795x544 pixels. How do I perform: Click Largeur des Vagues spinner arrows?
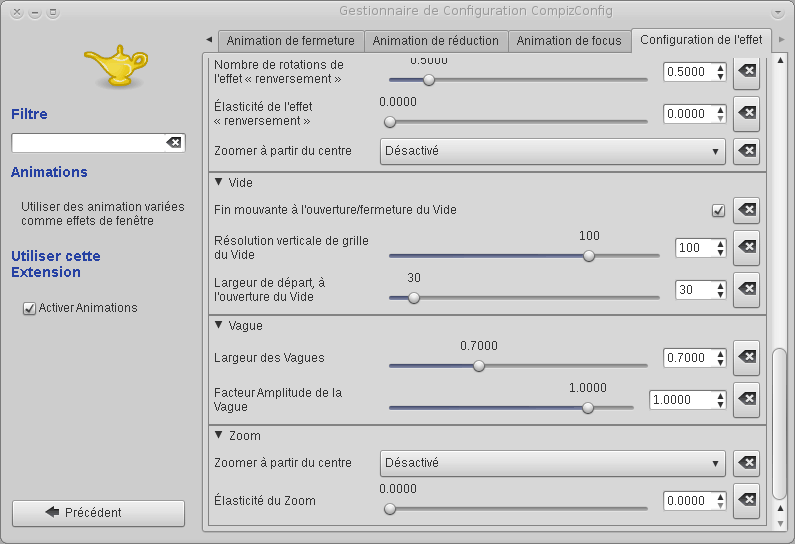(720, 358)
